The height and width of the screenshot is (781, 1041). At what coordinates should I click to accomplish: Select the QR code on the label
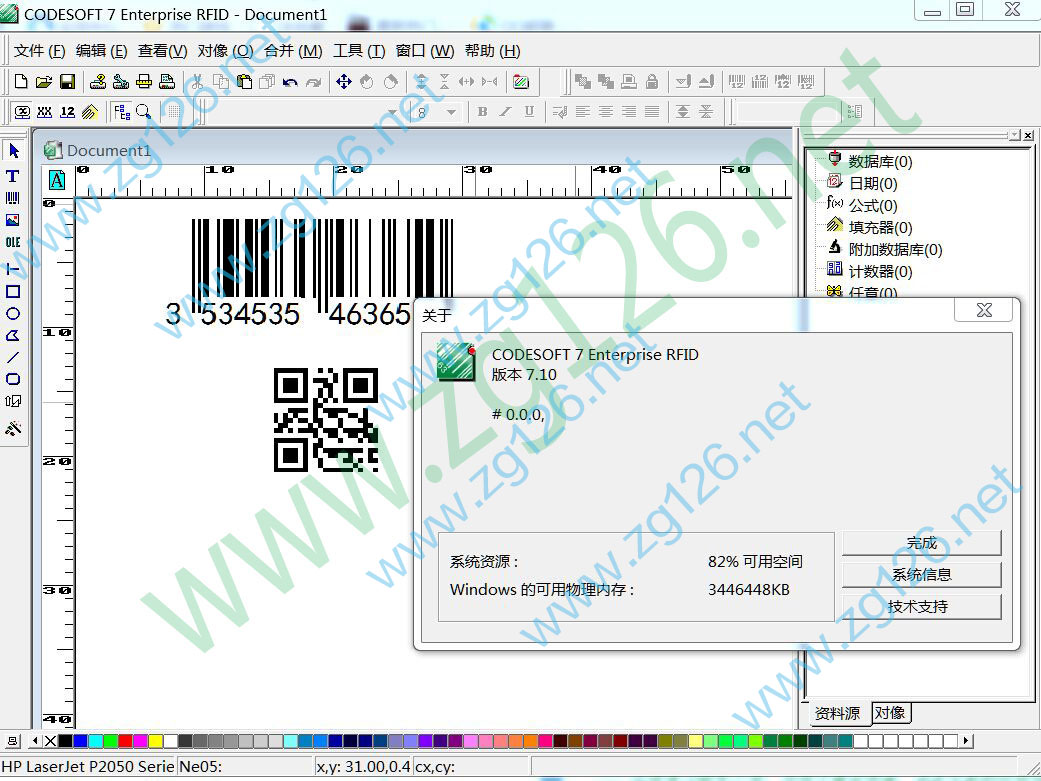[x=326, y=420]
